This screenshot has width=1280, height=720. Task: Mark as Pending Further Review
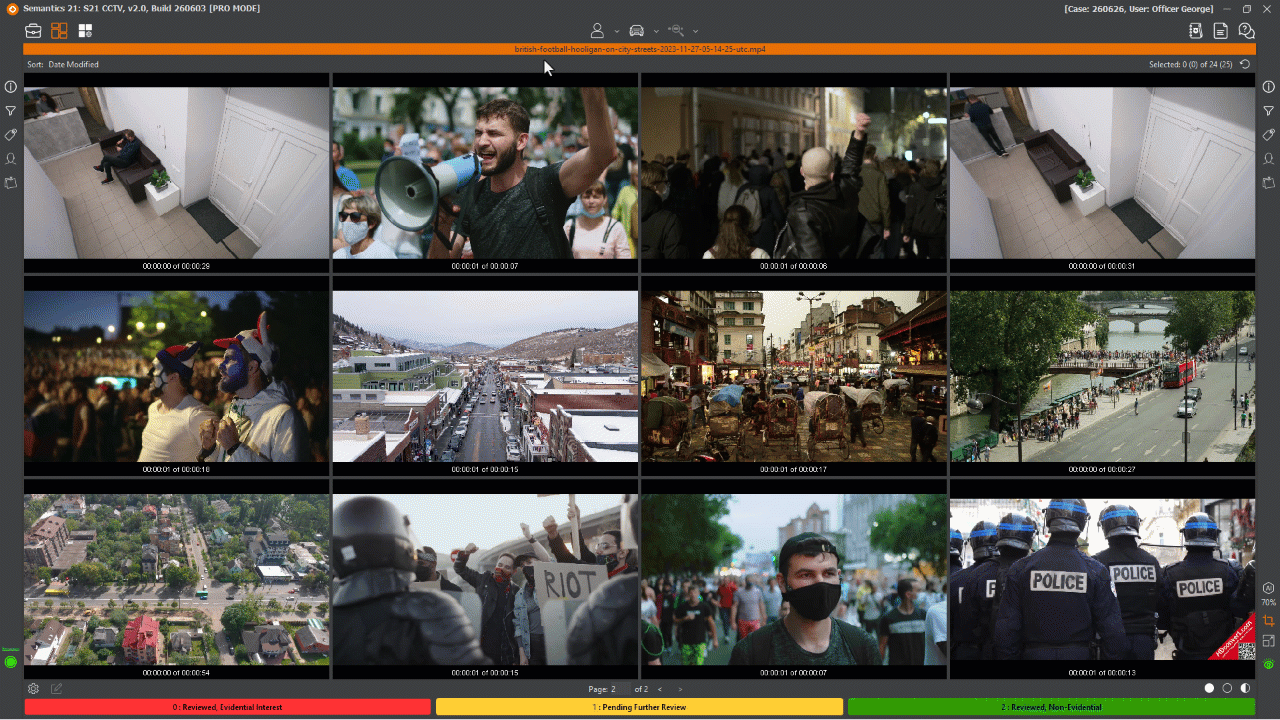(x=639, y=707)
